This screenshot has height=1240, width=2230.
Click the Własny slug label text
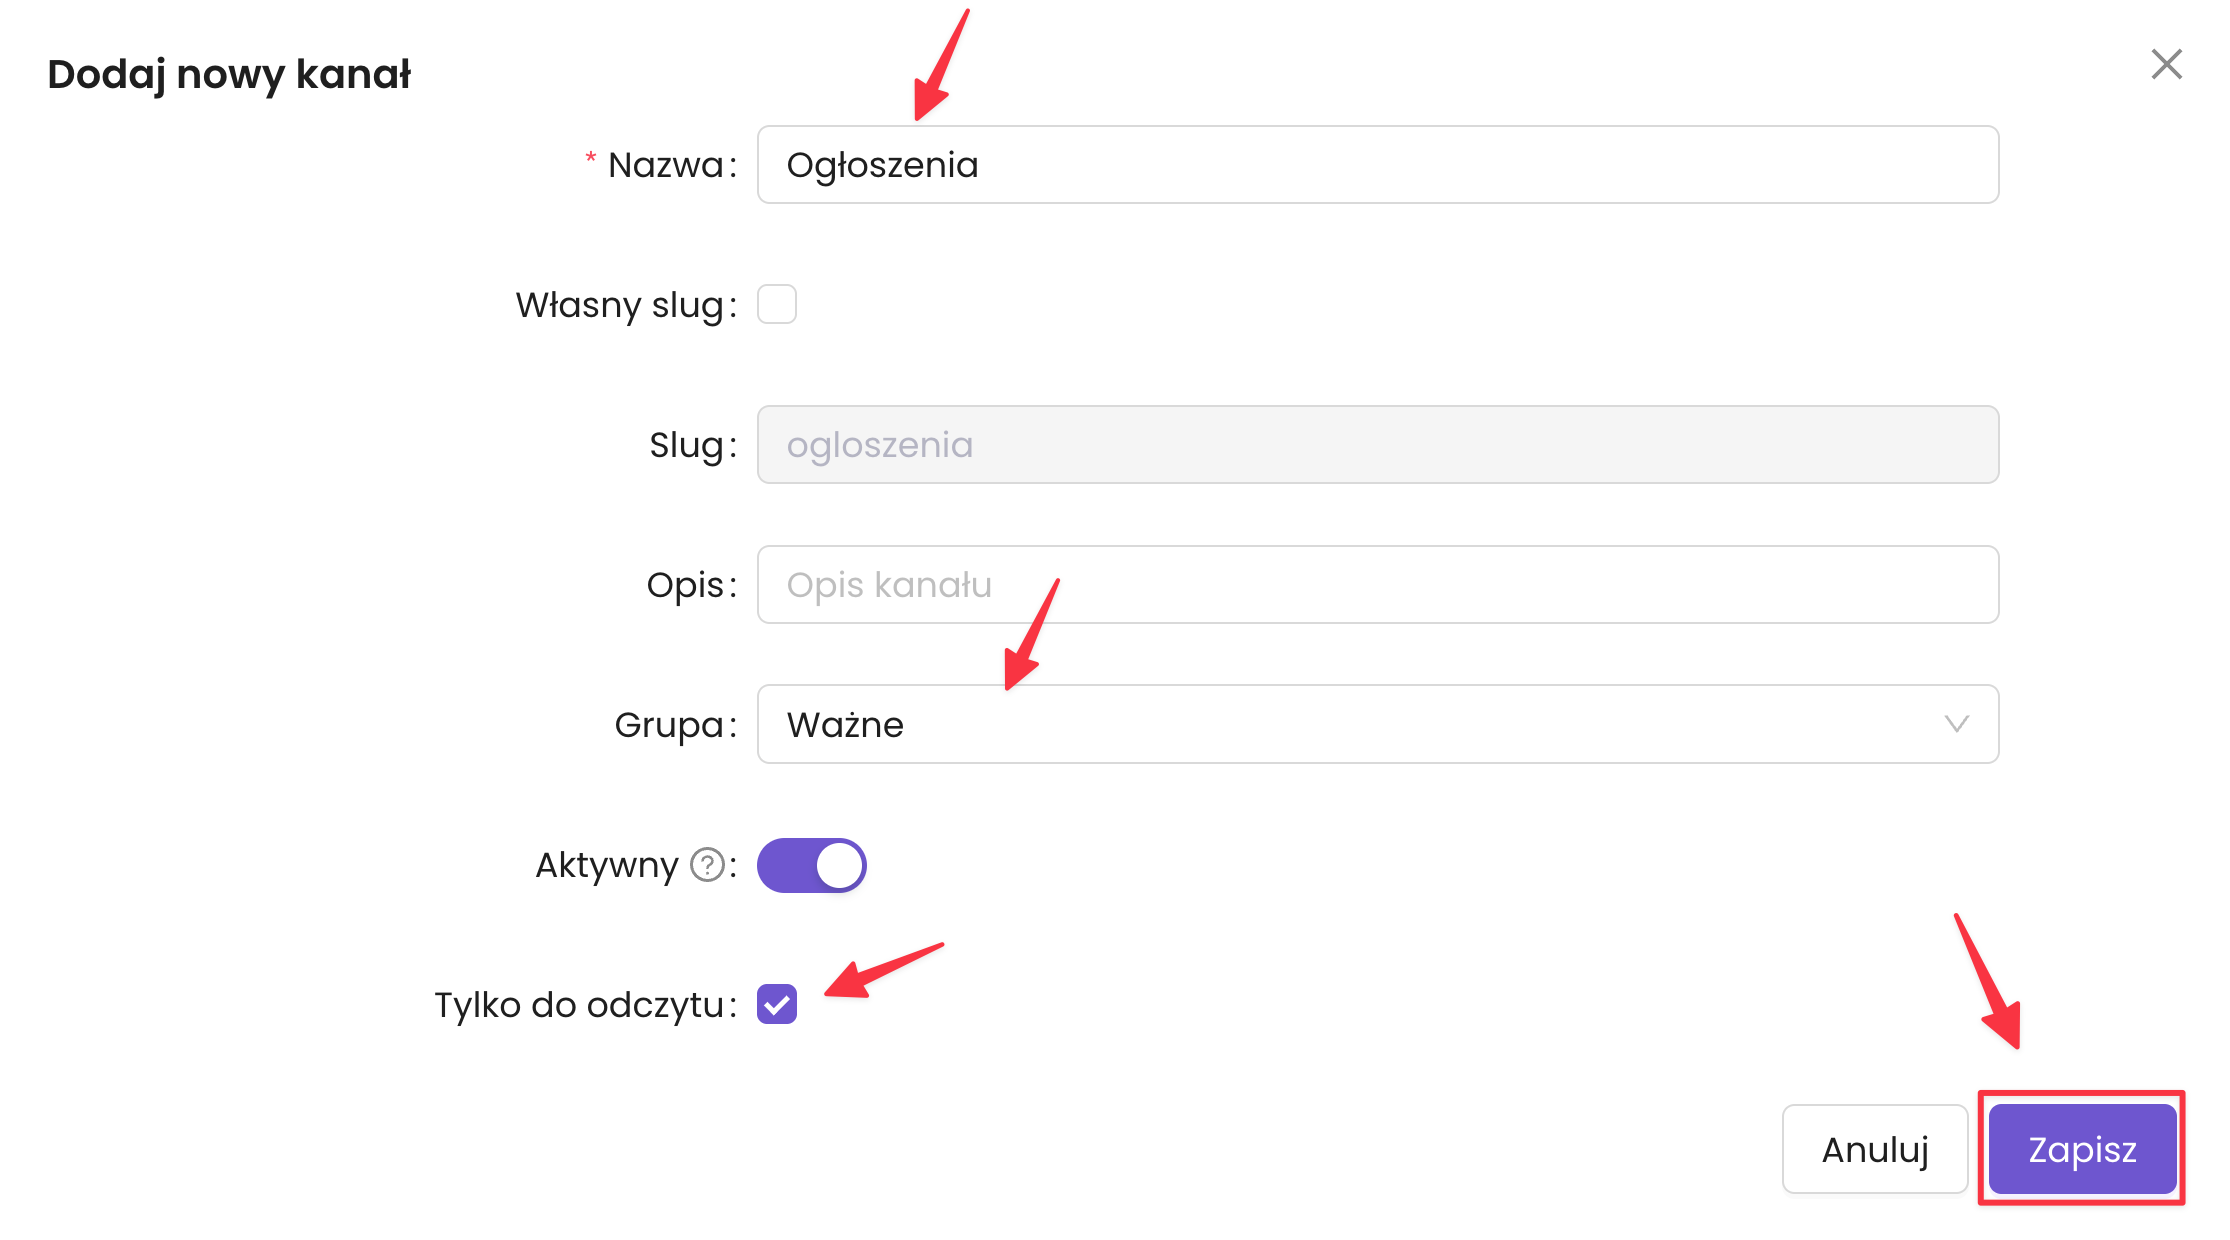coord(619,305)
